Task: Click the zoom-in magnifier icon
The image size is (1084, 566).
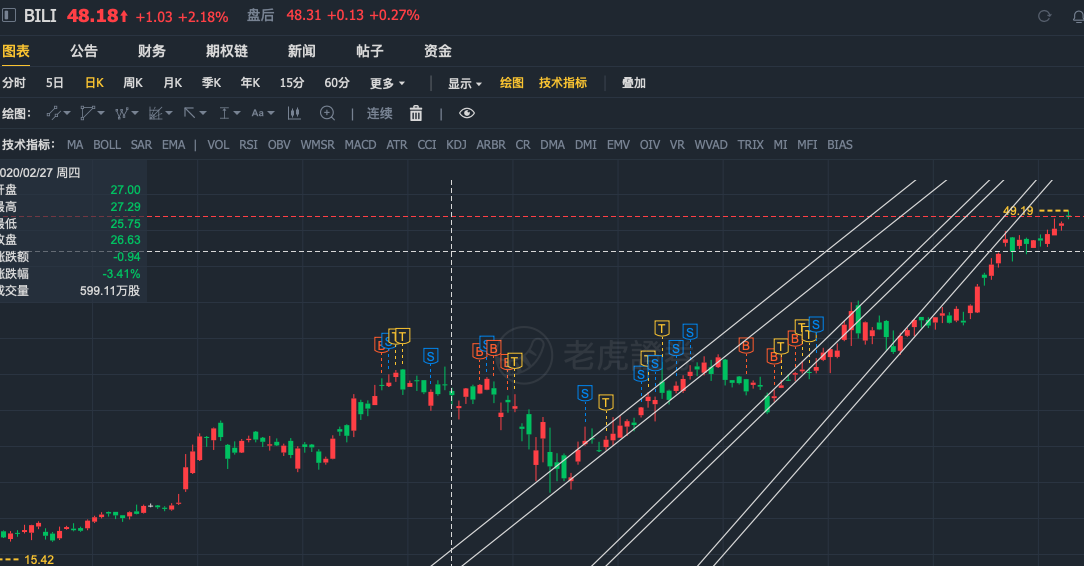Action: point(328,113)
